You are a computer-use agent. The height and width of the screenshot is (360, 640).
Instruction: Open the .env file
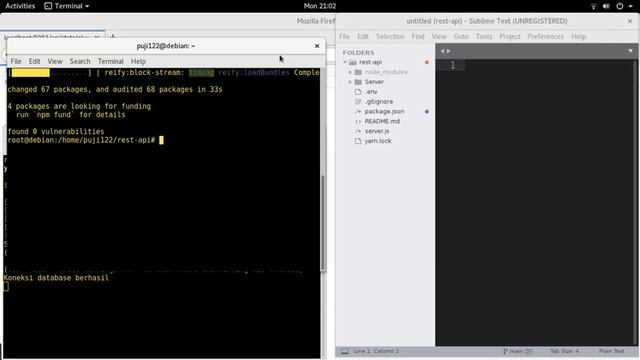tap(371, 92)
